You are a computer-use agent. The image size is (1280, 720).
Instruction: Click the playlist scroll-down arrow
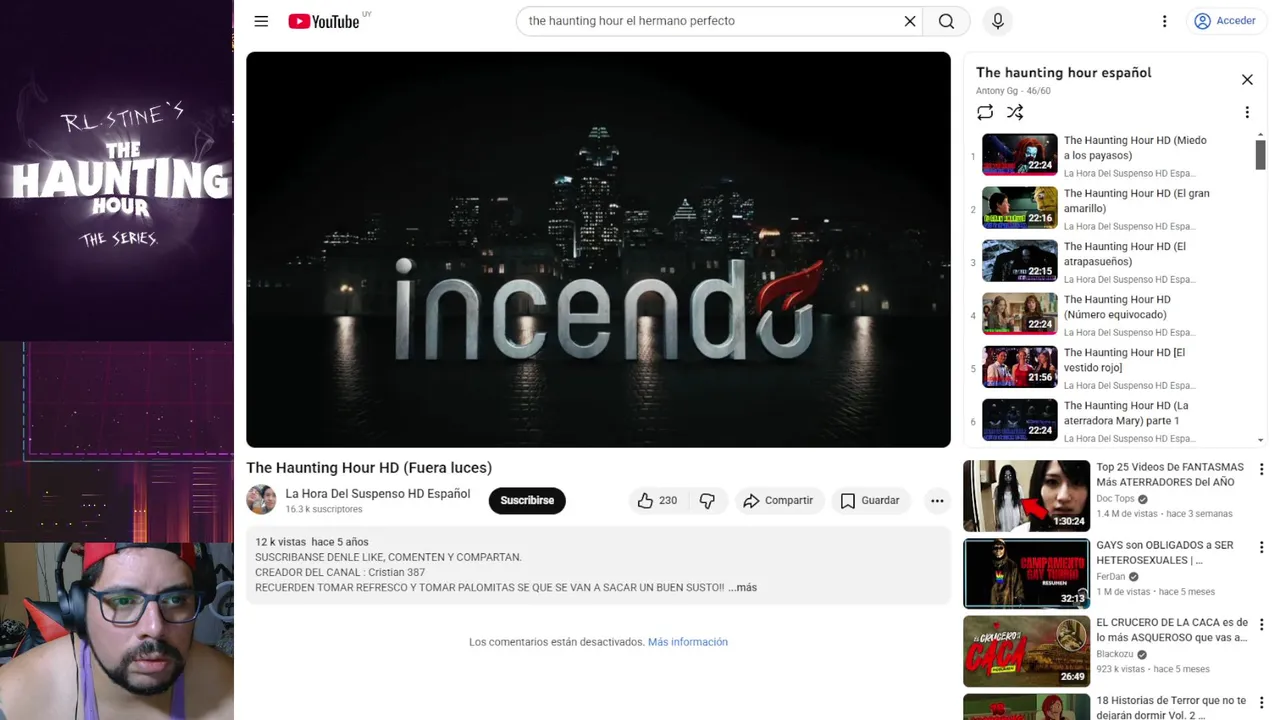(1260, 440)
